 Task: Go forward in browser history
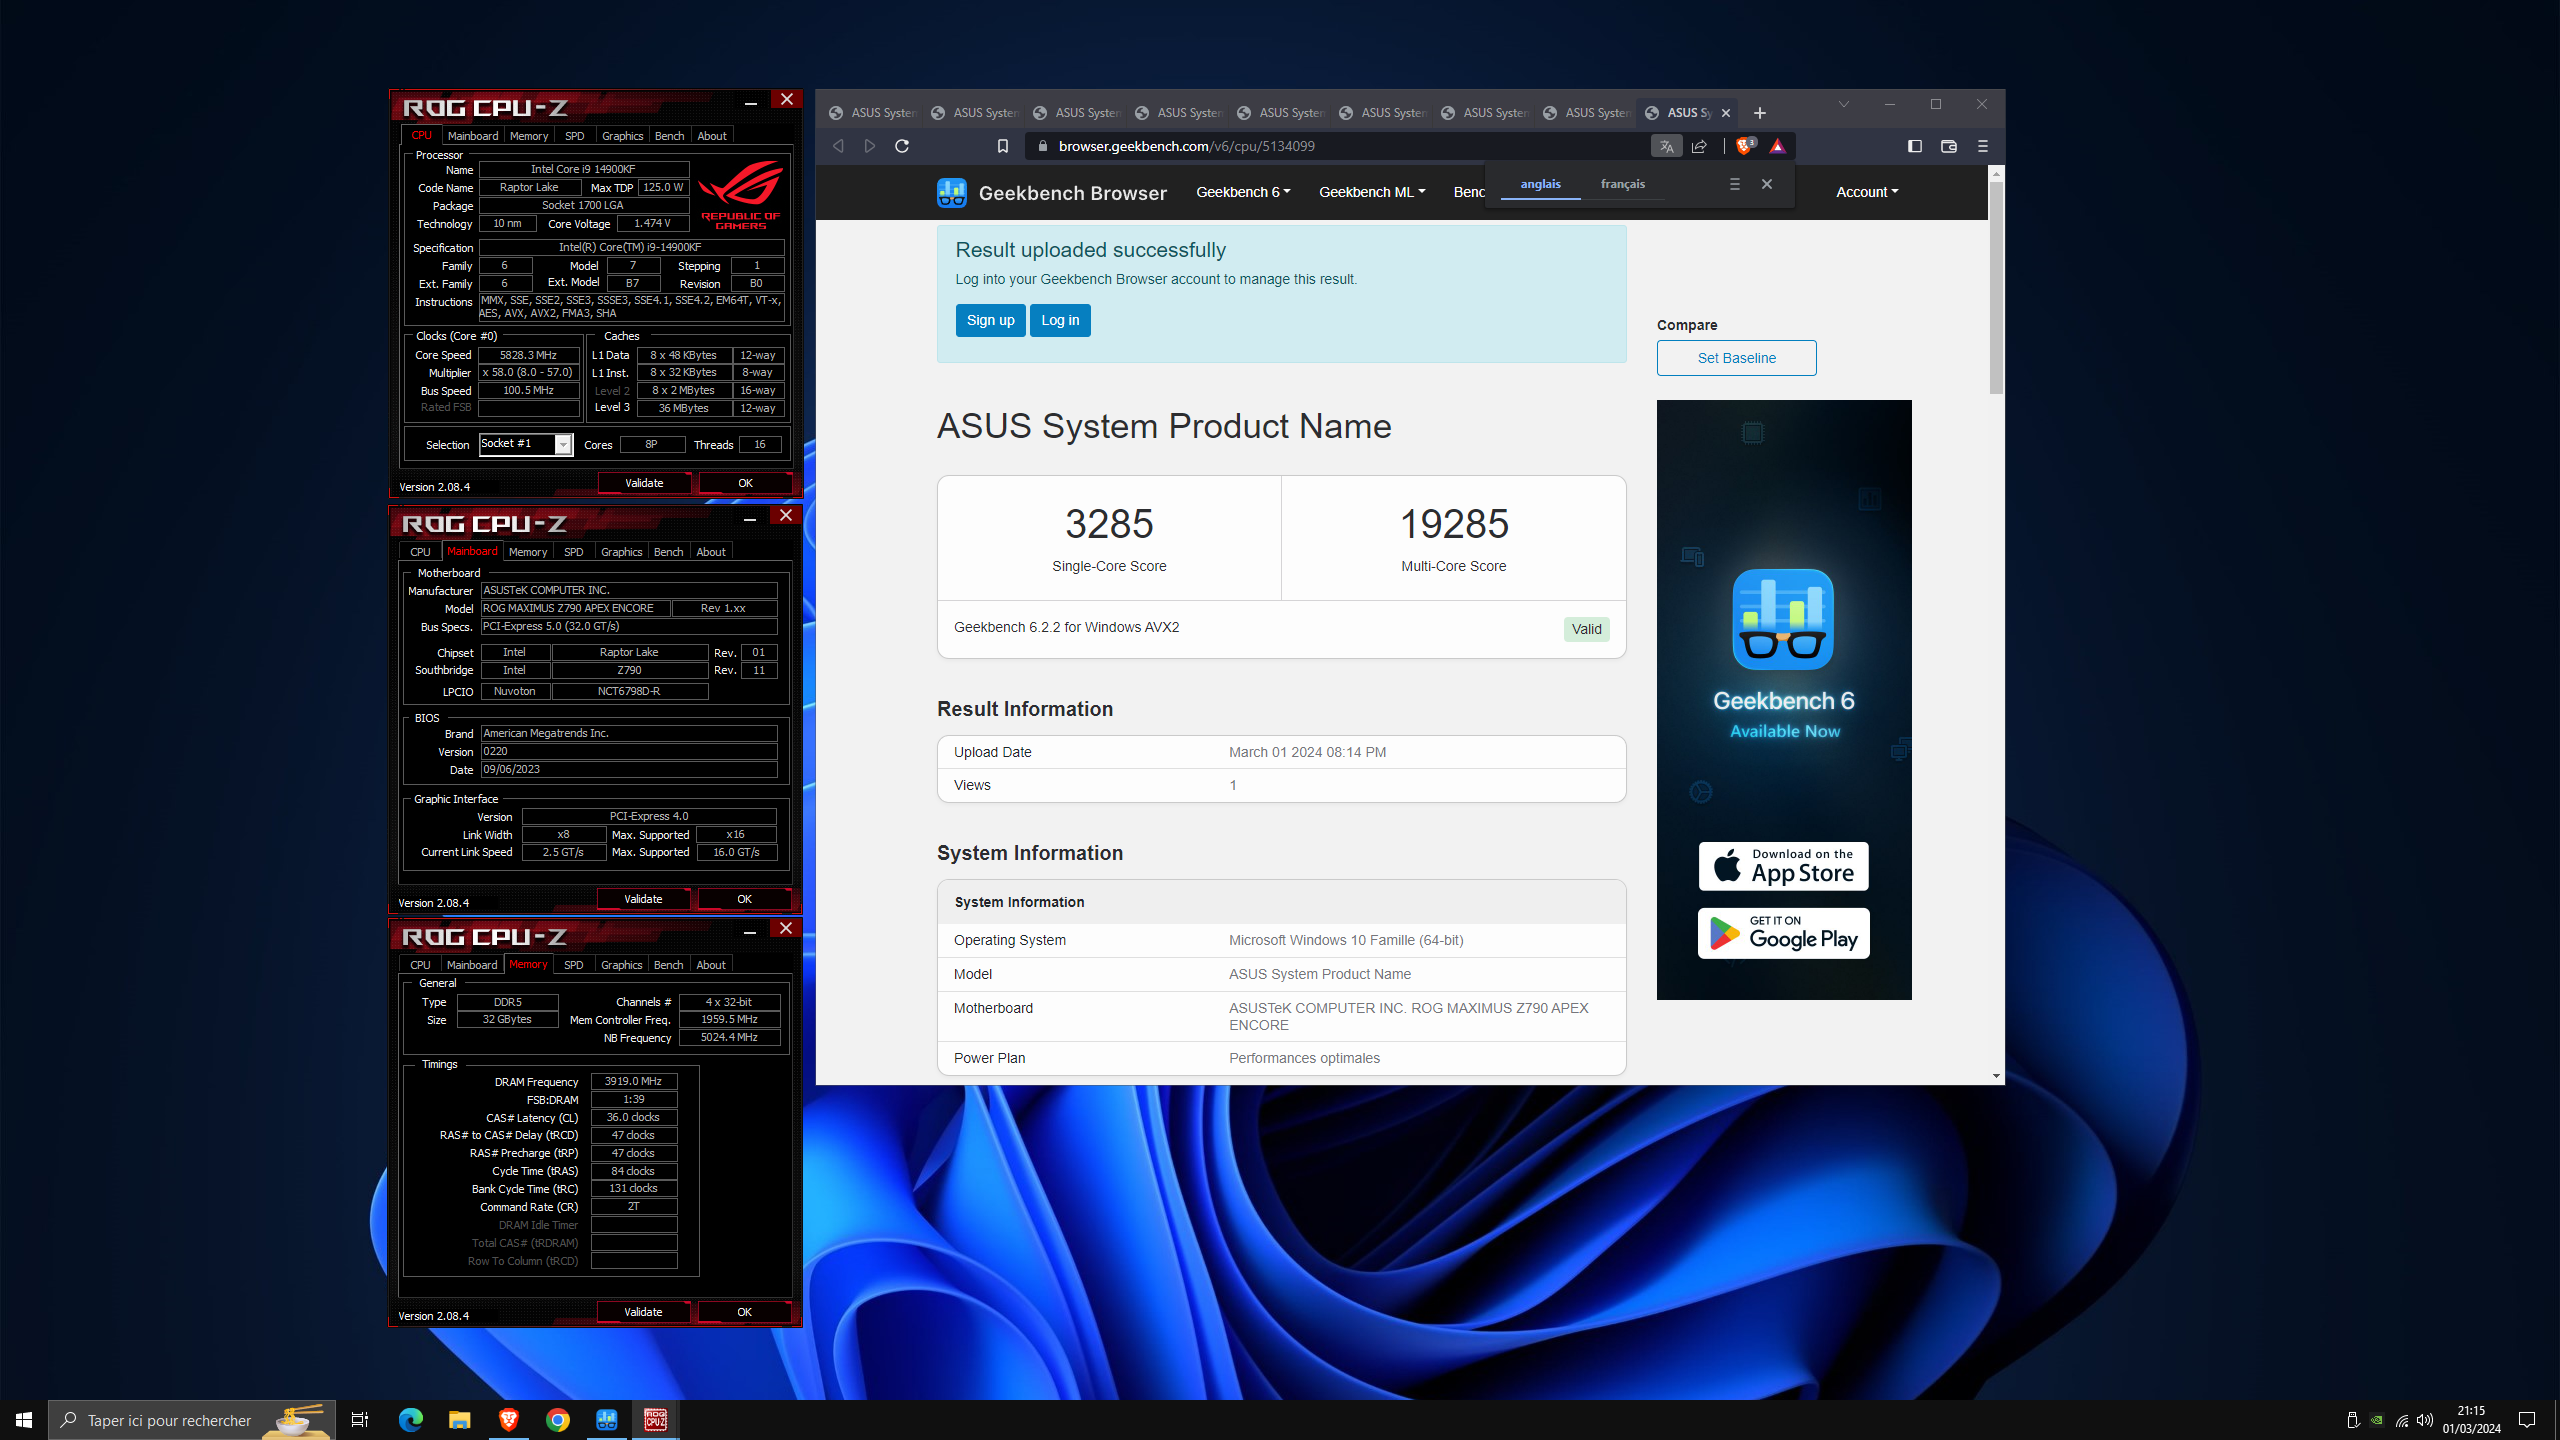coord(870,146)
